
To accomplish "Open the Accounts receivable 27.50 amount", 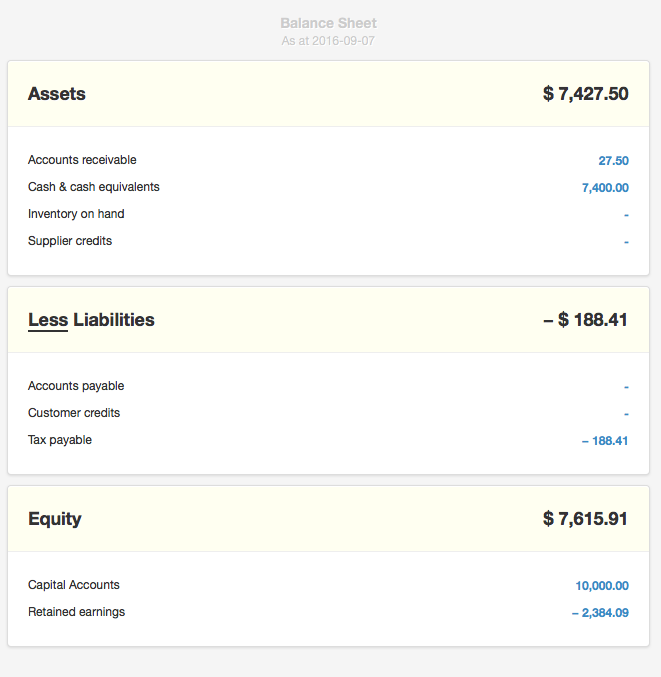I will [613, 161].
